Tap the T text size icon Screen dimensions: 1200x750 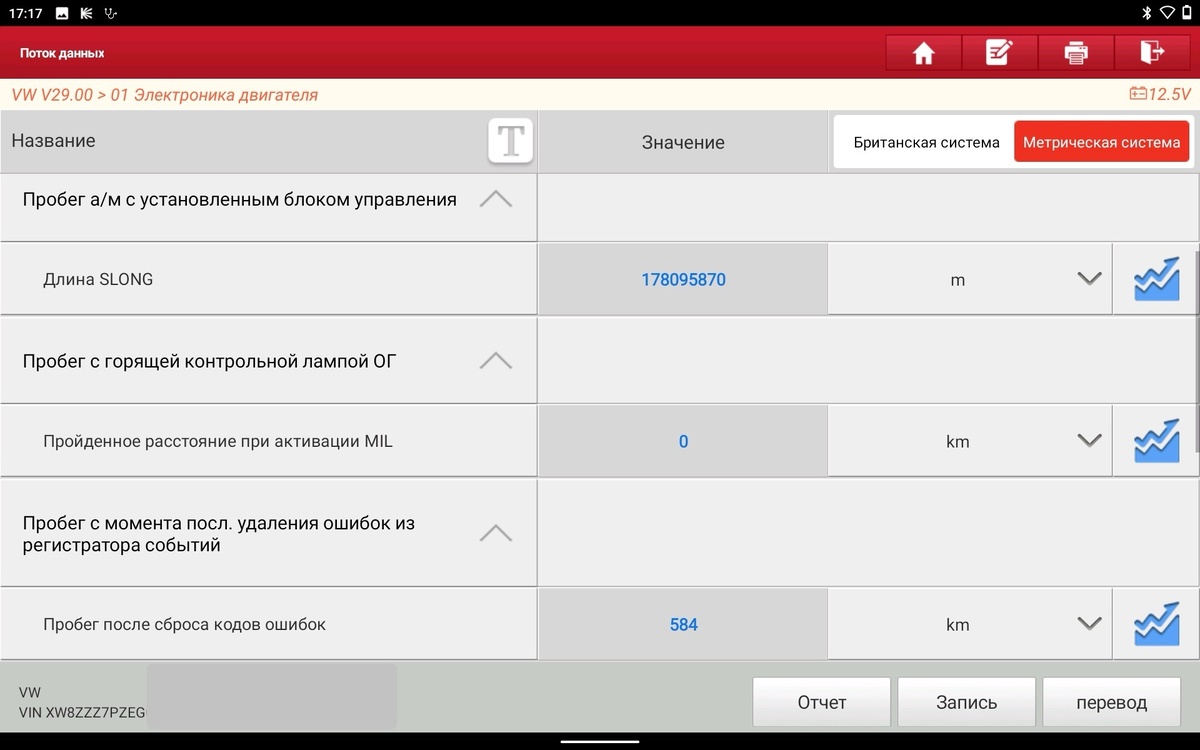[x=510, y=141]
